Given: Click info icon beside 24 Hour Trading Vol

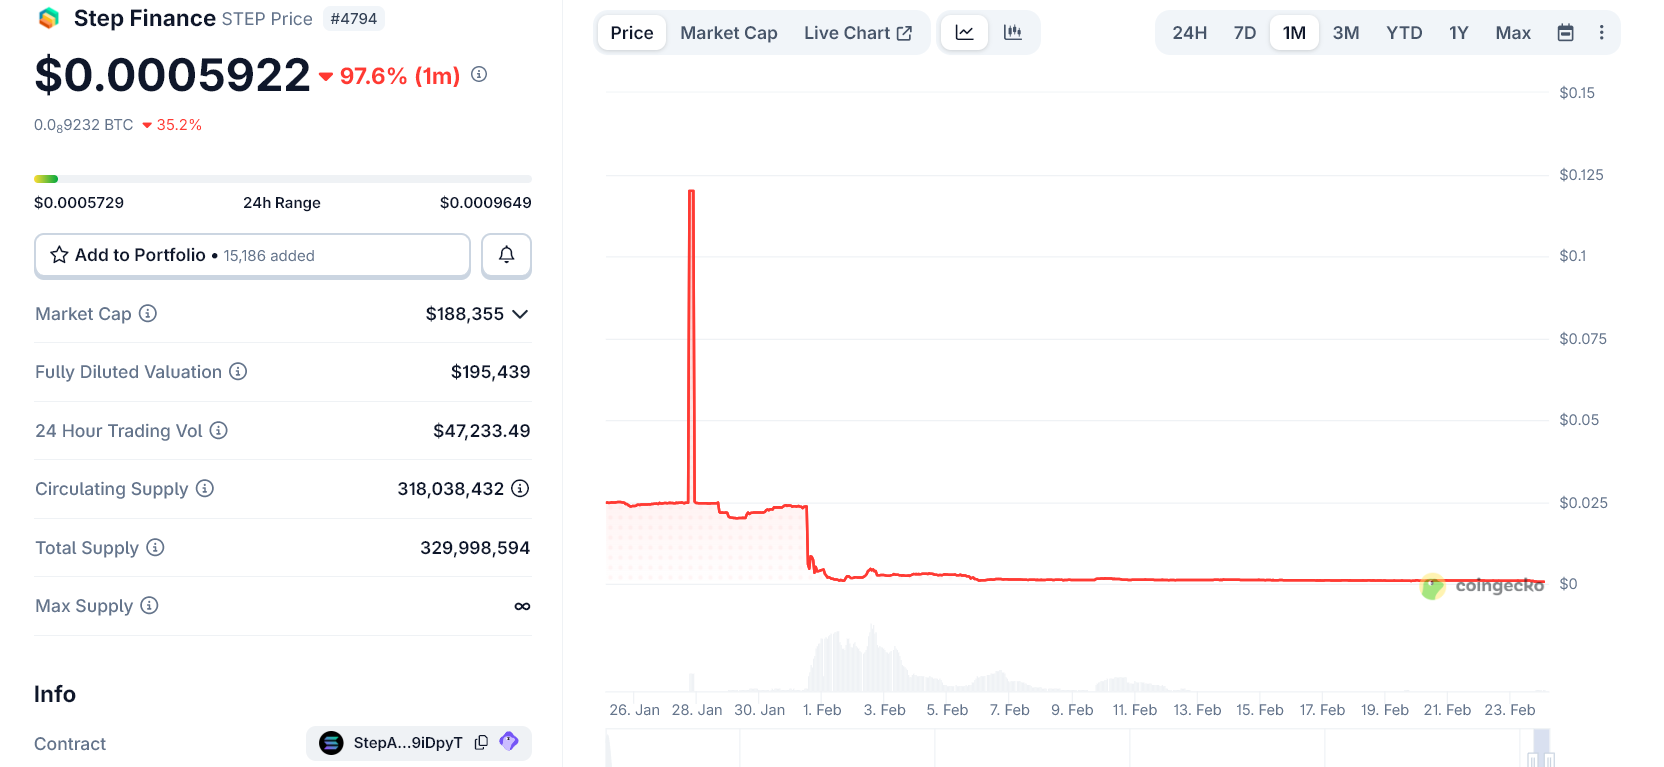Looking at the screenshot, I should tap(219, 430).
